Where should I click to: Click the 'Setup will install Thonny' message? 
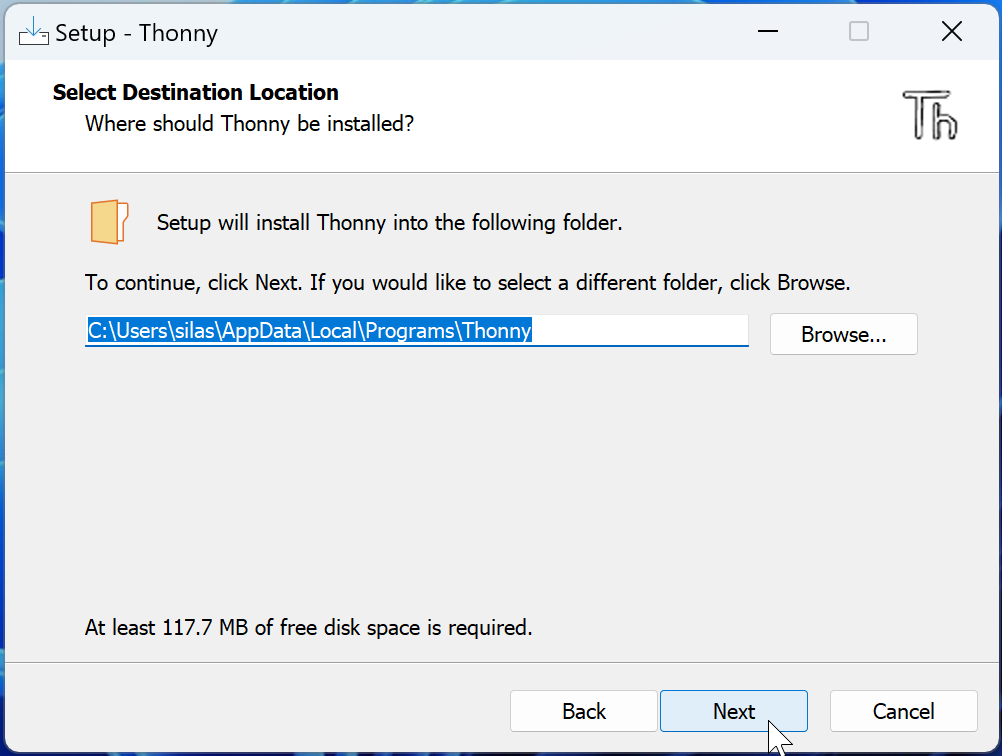click(389, 222)
